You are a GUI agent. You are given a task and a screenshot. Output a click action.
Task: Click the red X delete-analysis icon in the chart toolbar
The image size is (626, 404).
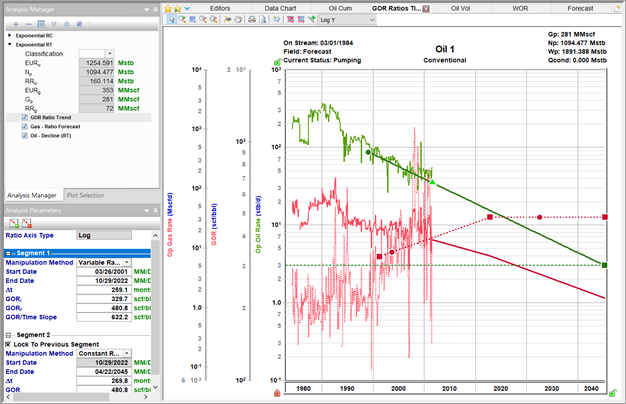291,19
